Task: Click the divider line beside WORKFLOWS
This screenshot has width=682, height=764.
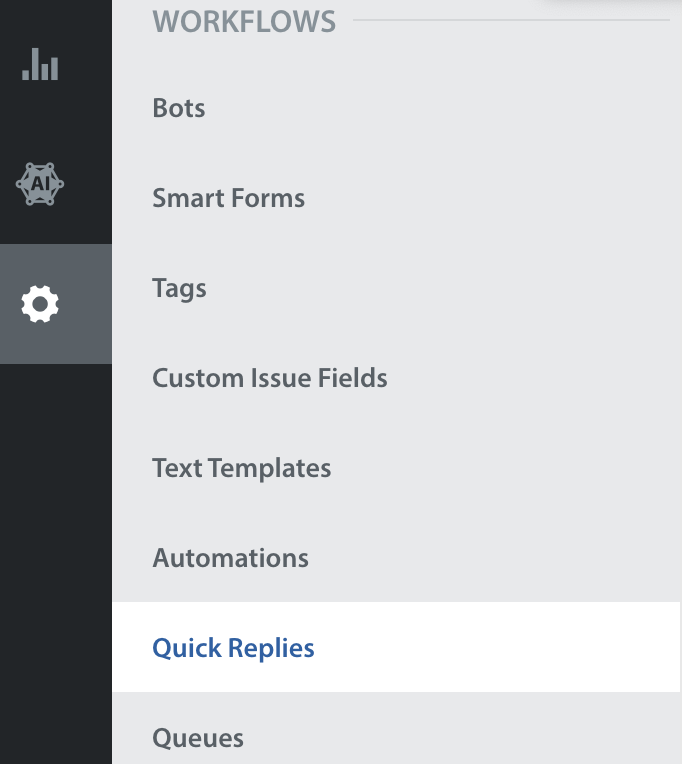Action: (x=512, y=20)
